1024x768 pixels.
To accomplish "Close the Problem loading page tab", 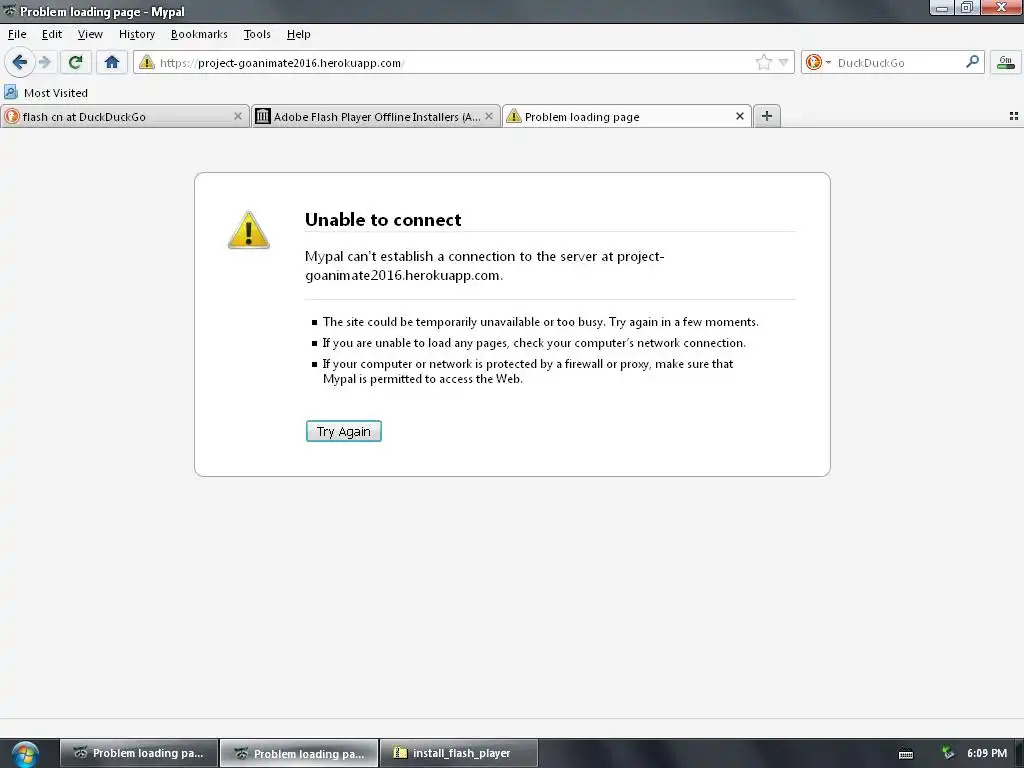I will coord(740,116).
